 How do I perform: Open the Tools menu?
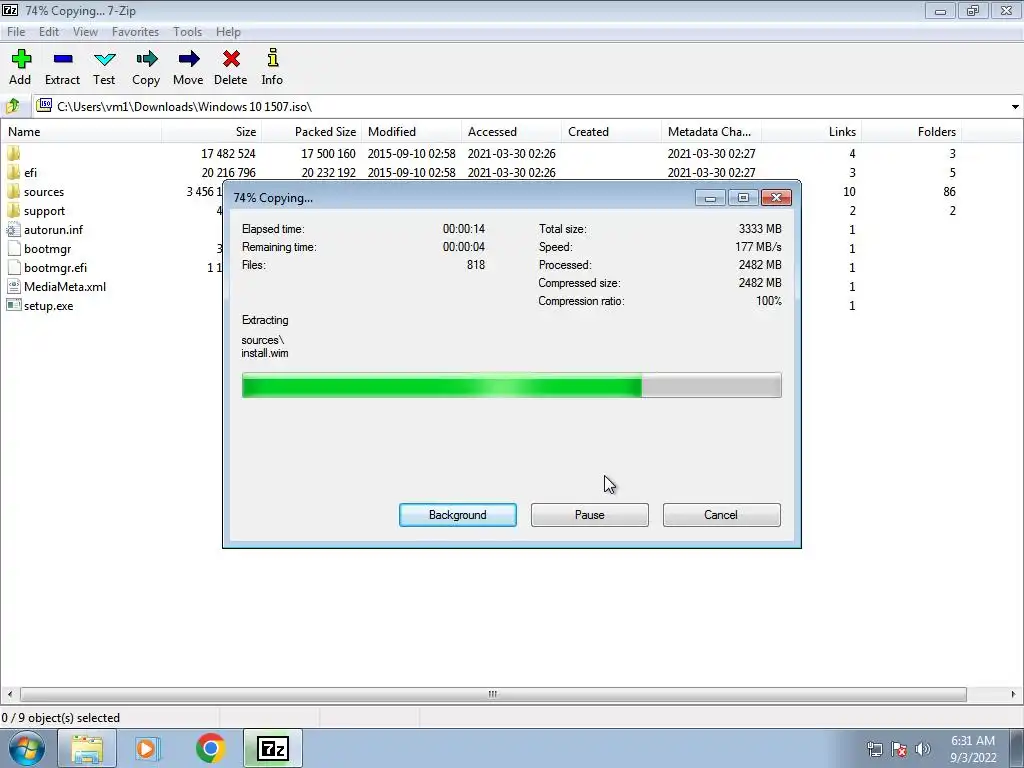point(187,31)
